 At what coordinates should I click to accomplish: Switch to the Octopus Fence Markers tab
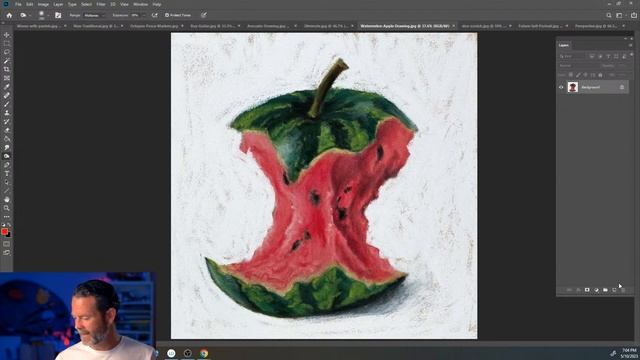pos(154,26)
